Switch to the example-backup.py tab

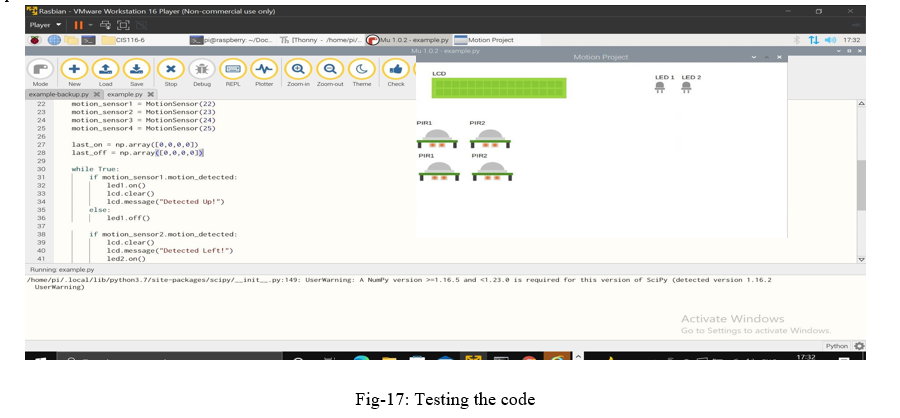[x=59, y=94]
